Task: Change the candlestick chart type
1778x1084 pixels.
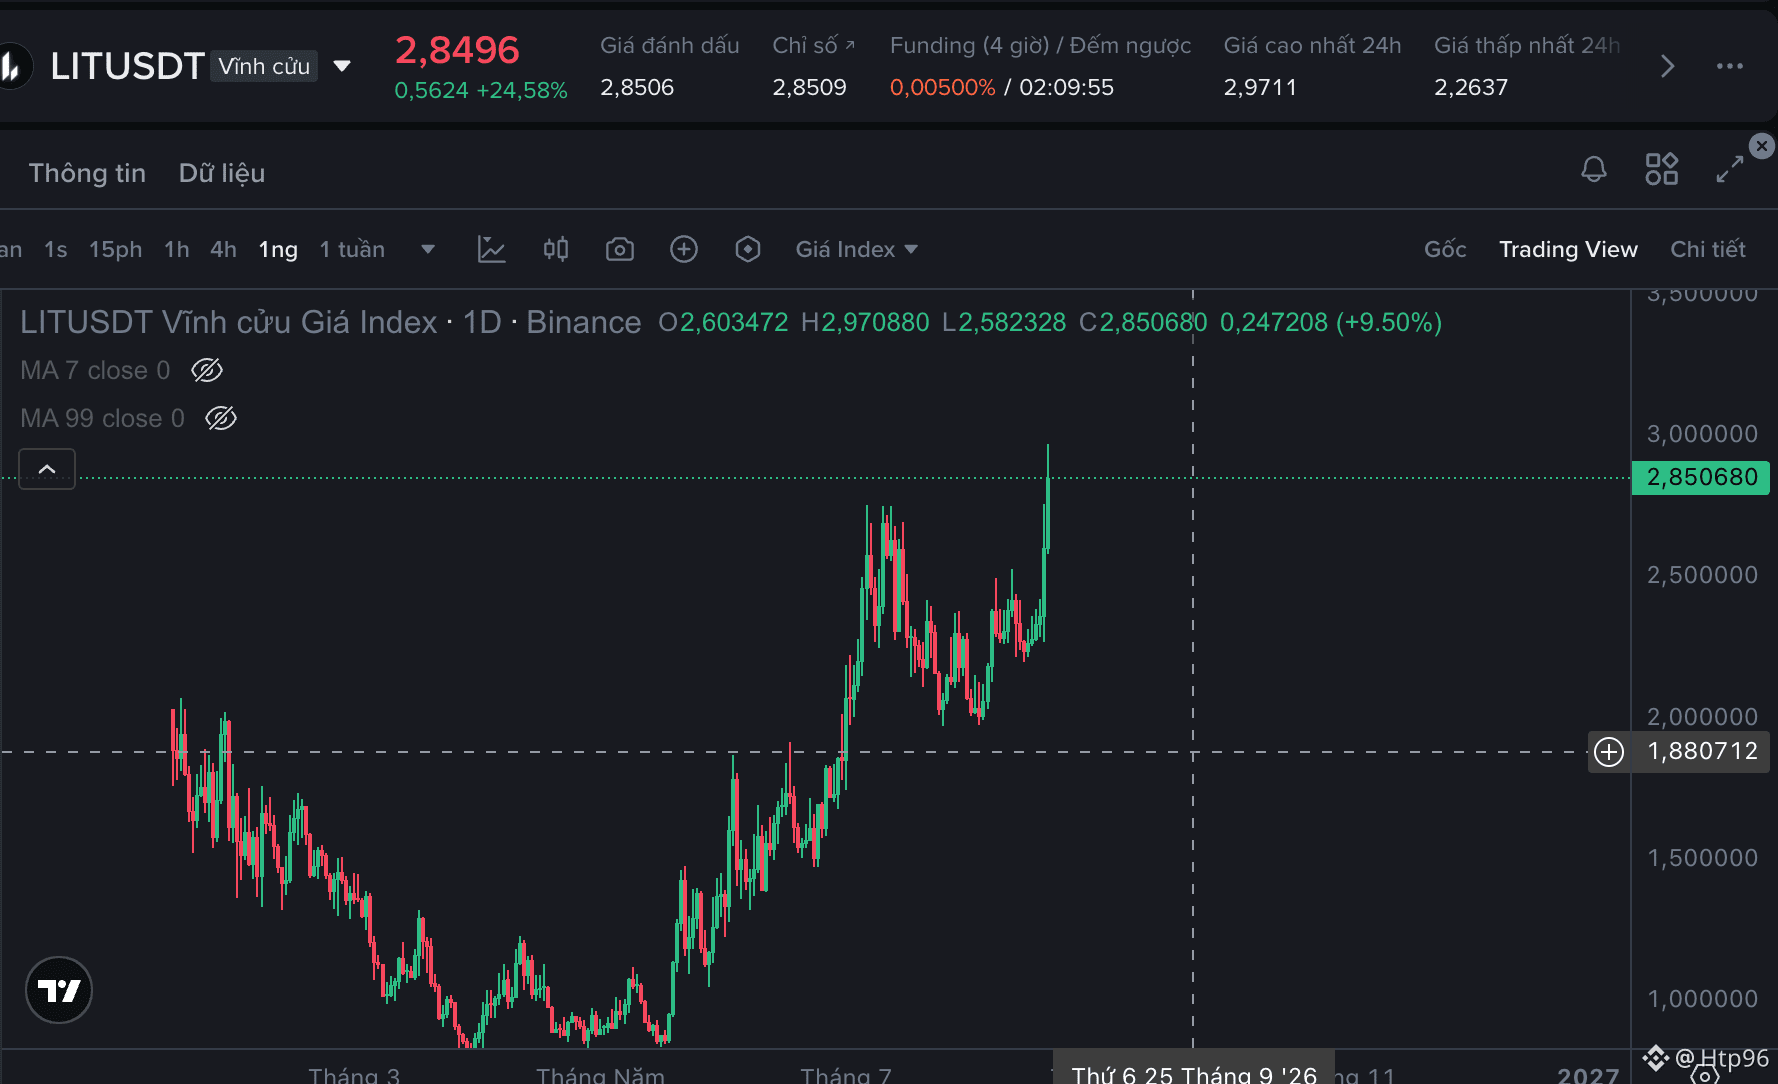Action: click(556, 249)
